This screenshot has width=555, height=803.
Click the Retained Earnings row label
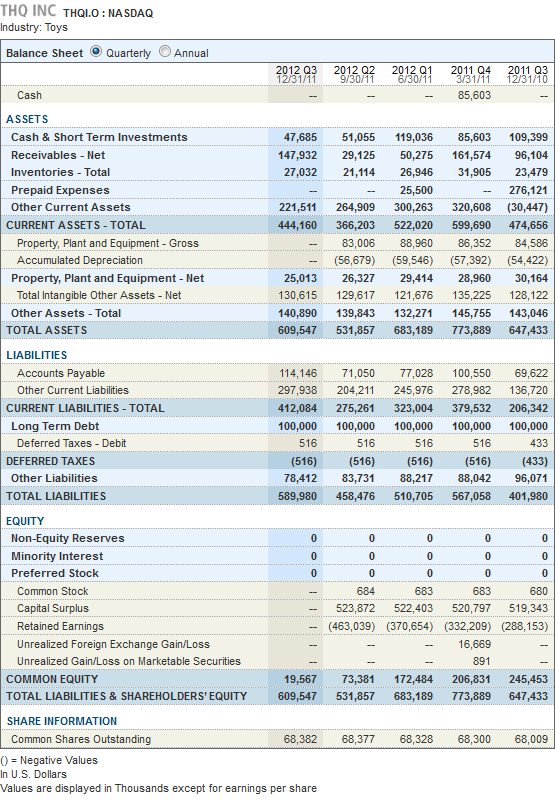pyautogui.click(x=60, y=626)
